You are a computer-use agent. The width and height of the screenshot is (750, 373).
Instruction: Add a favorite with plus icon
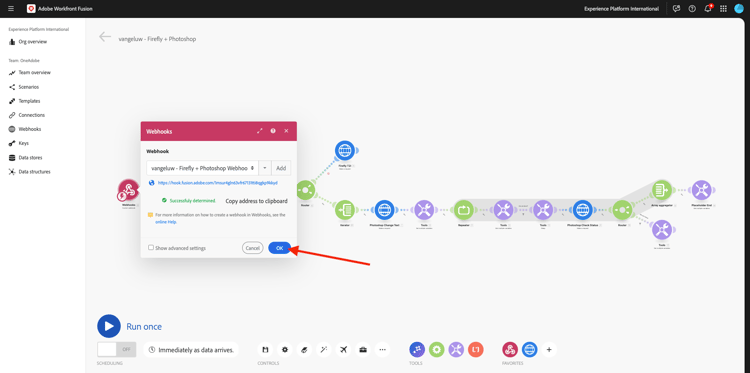[549, 350]
